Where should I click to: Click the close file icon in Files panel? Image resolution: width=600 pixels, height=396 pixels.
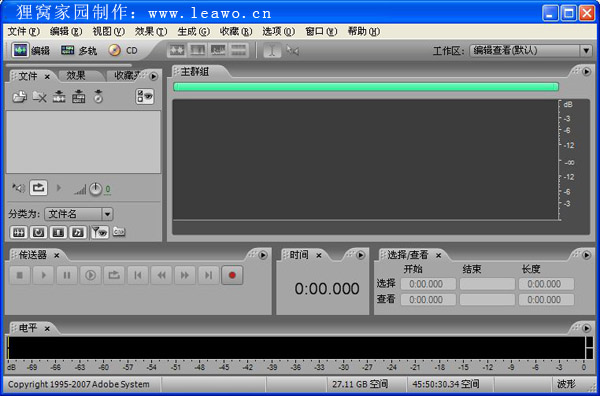click(39, 97)
